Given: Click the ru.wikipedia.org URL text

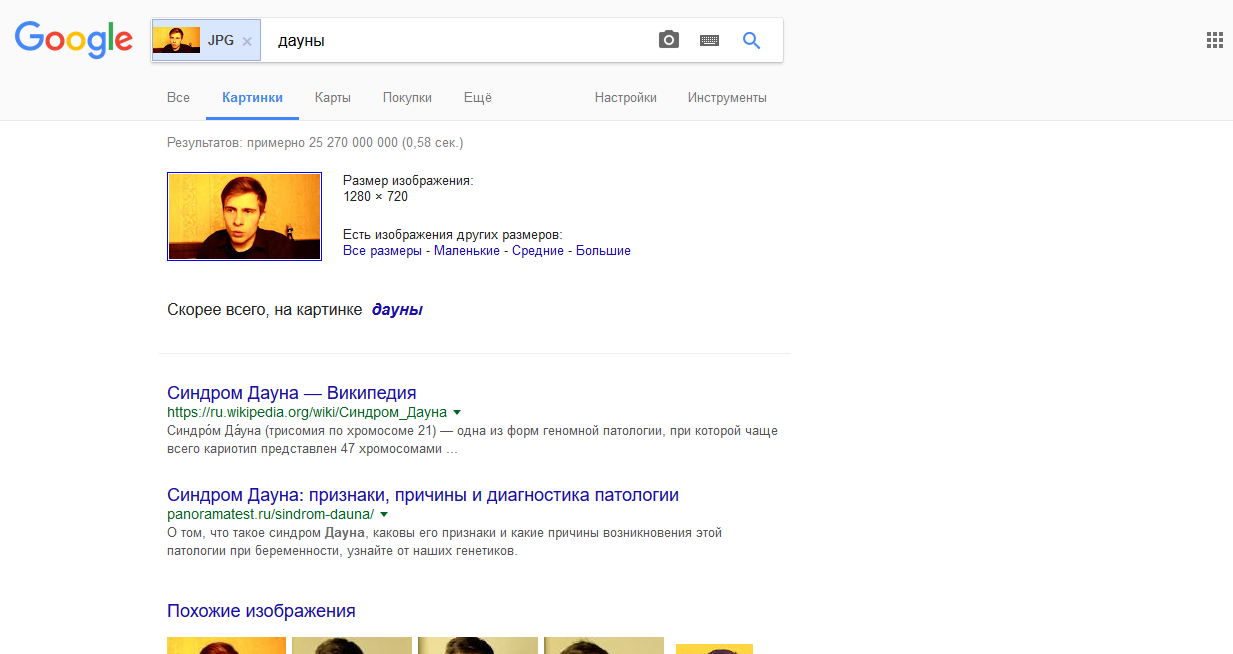Looking at the screenshot, I should click(307, 412).
